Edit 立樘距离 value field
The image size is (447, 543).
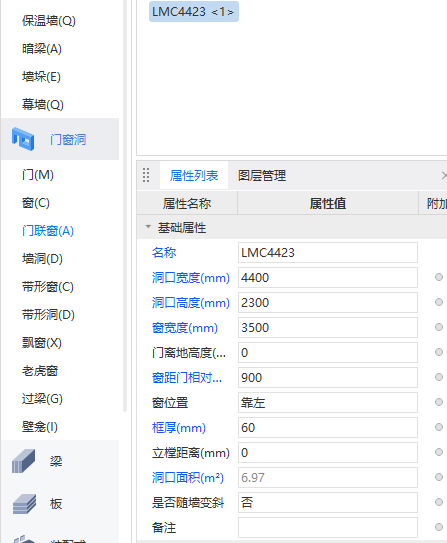(x=328, y=452)
